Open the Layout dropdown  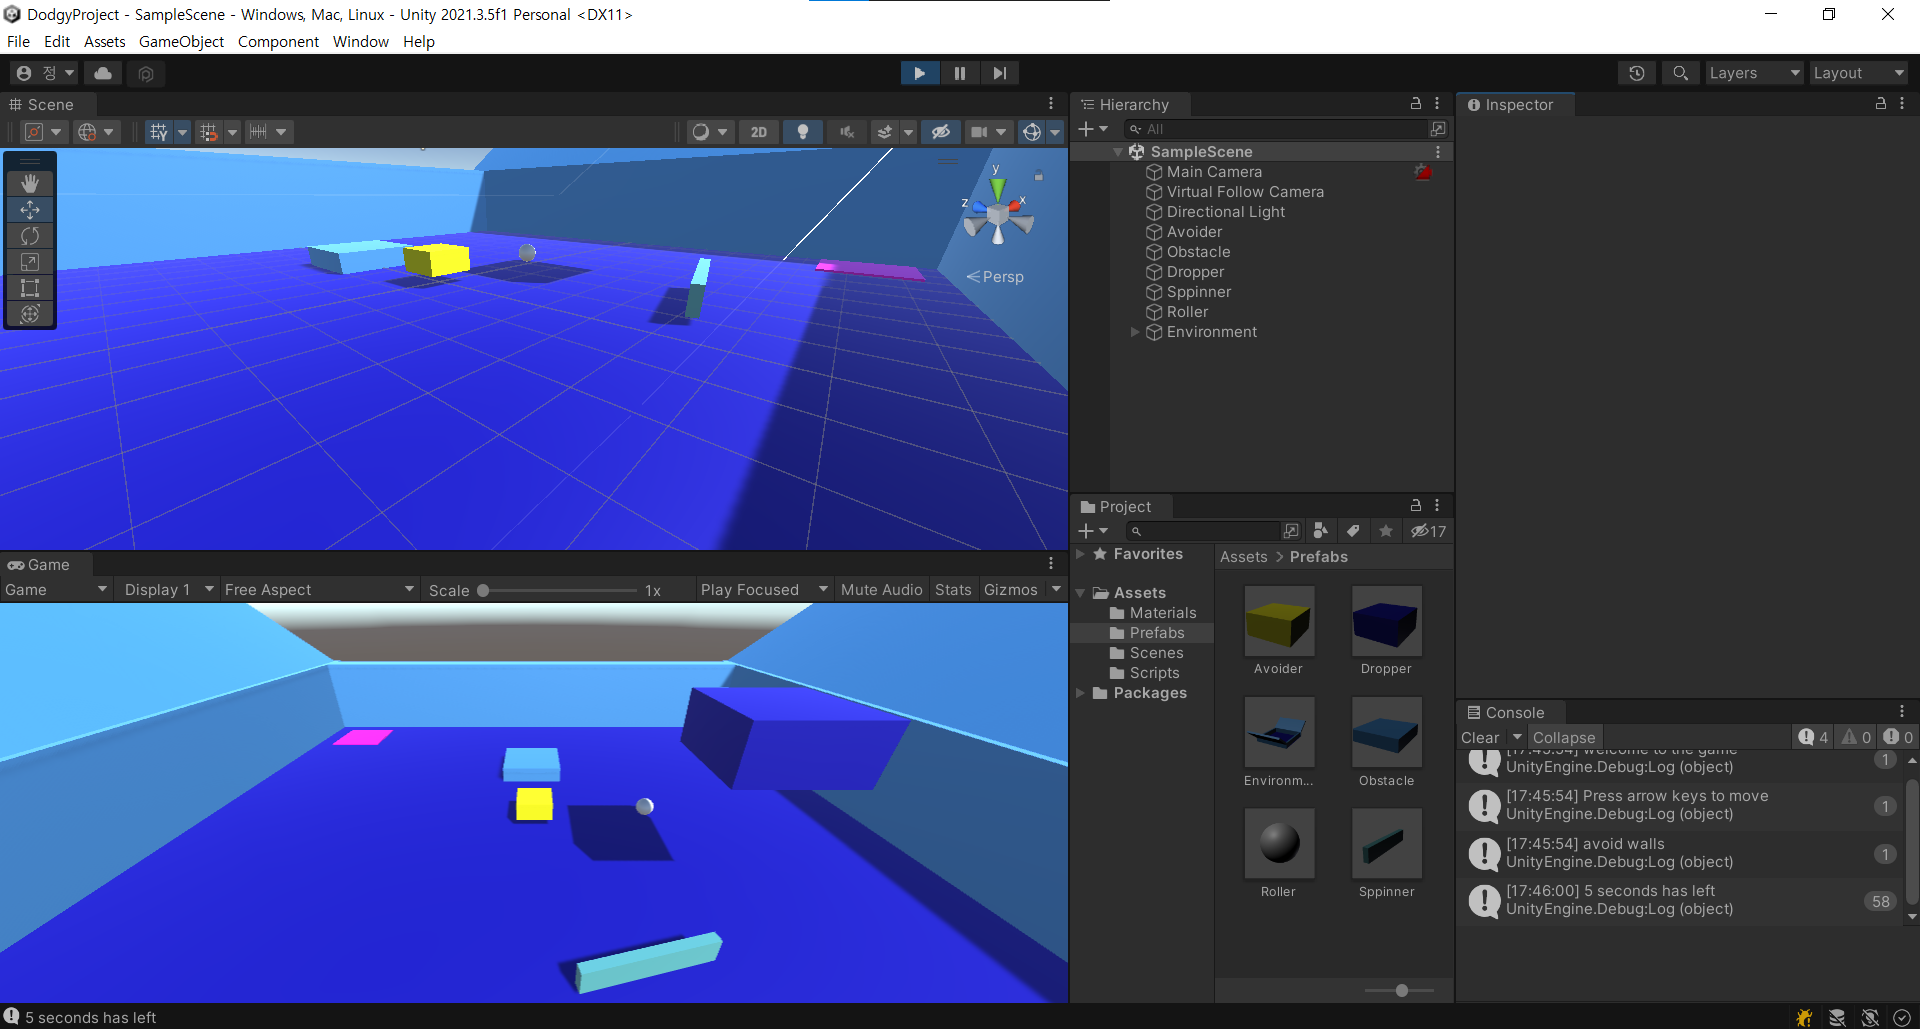[1859, 73]
